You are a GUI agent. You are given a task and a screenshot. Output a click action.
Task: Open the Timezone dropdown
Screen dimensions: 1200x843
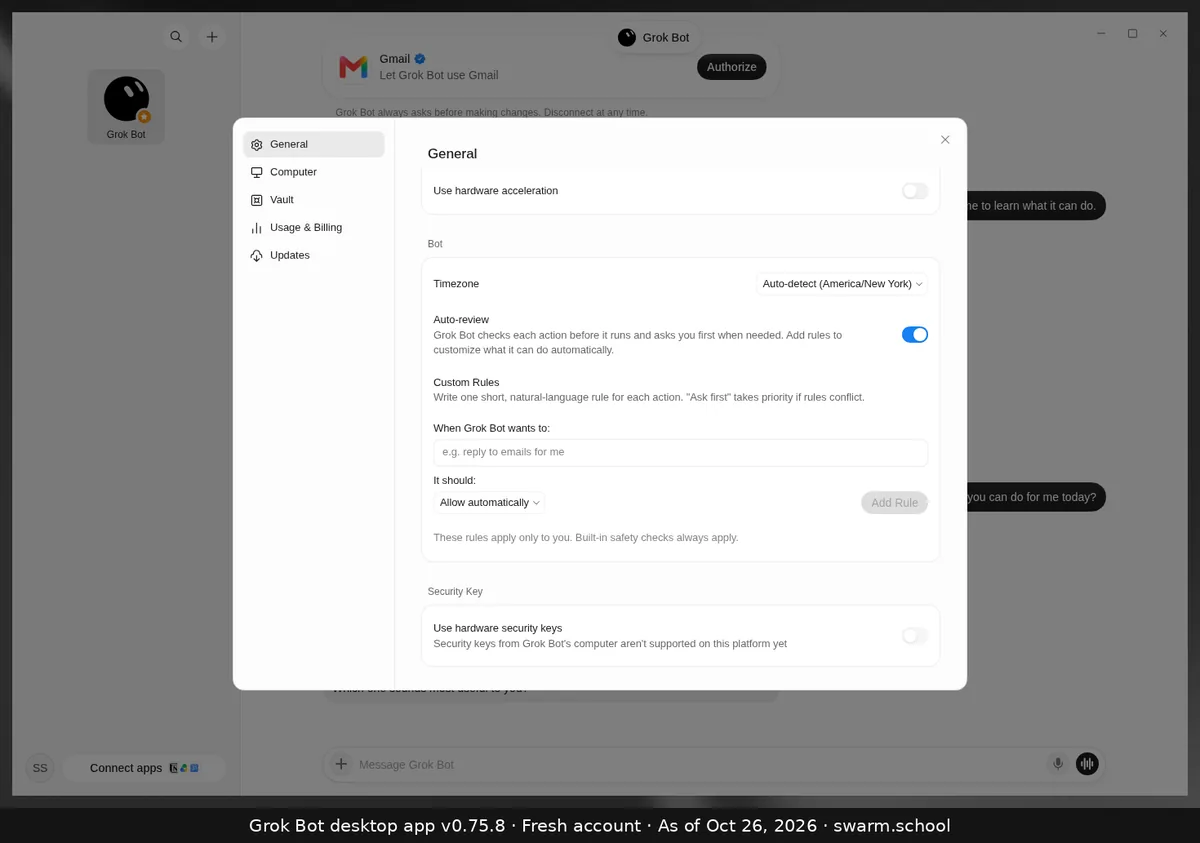coord(842,284)
